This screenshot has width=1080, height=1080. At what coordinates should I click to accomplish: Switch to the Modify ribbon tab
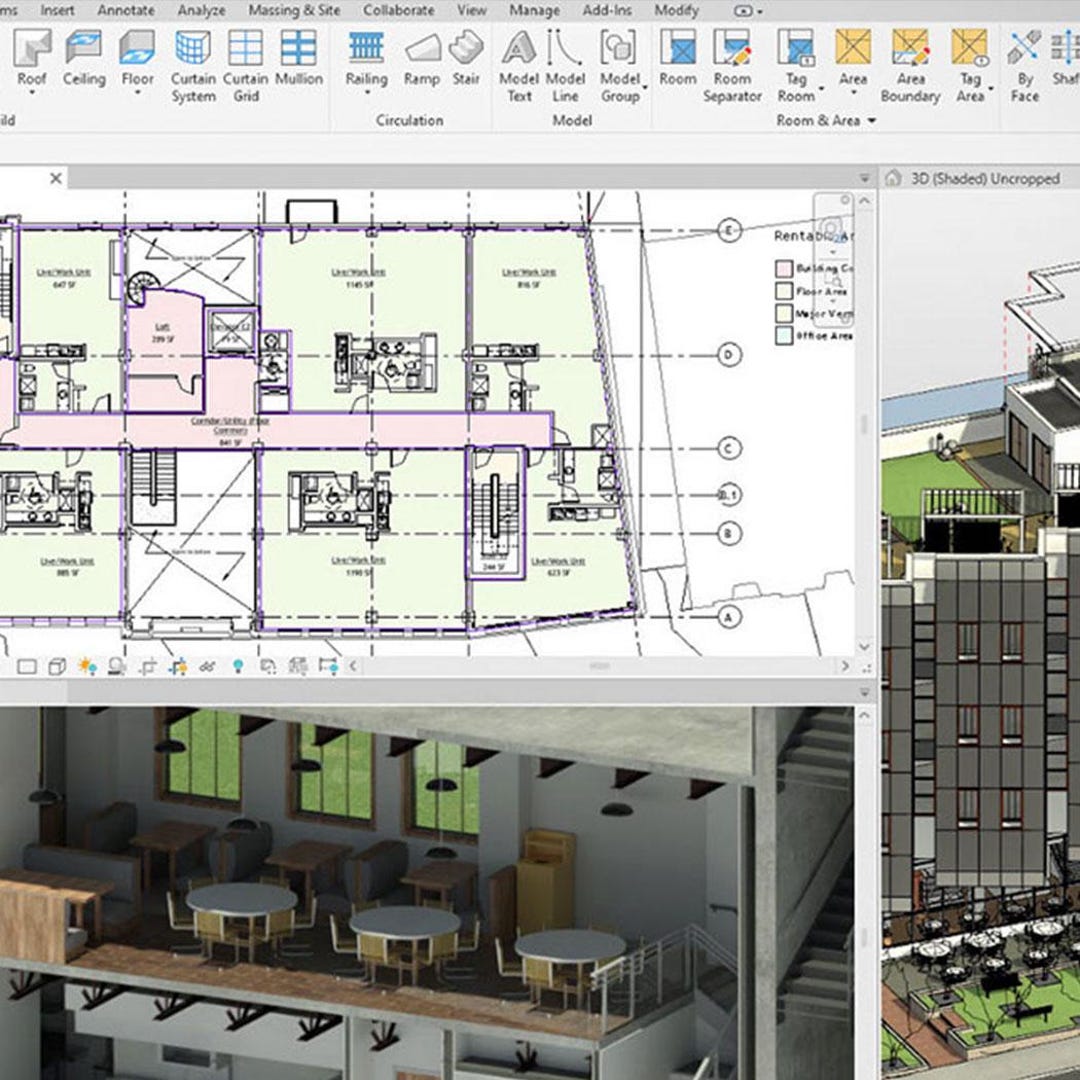pos(676,10)
